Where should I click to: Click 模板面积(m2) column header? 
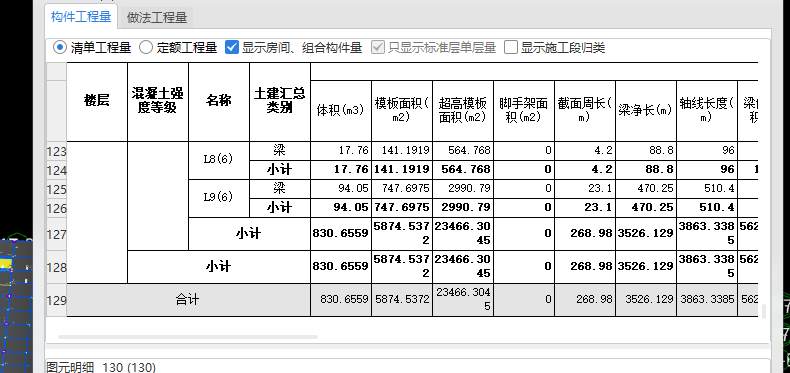[402, 111]
